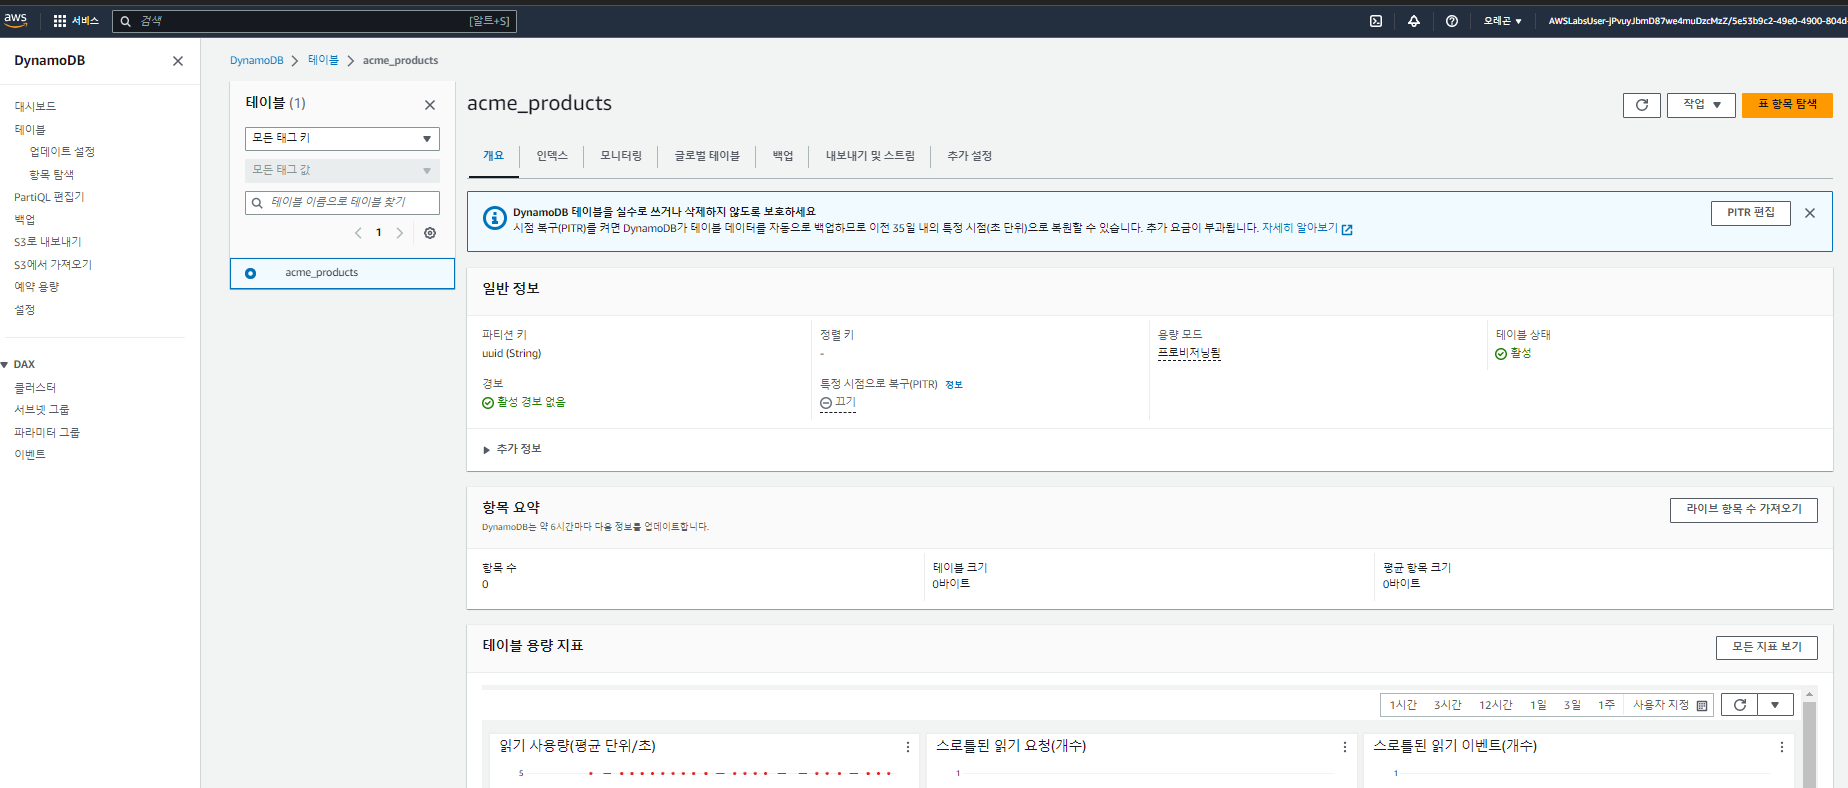Open read usage chart options menu
1848x788 pixels.
pyautogui.click(x=908, y=747)
